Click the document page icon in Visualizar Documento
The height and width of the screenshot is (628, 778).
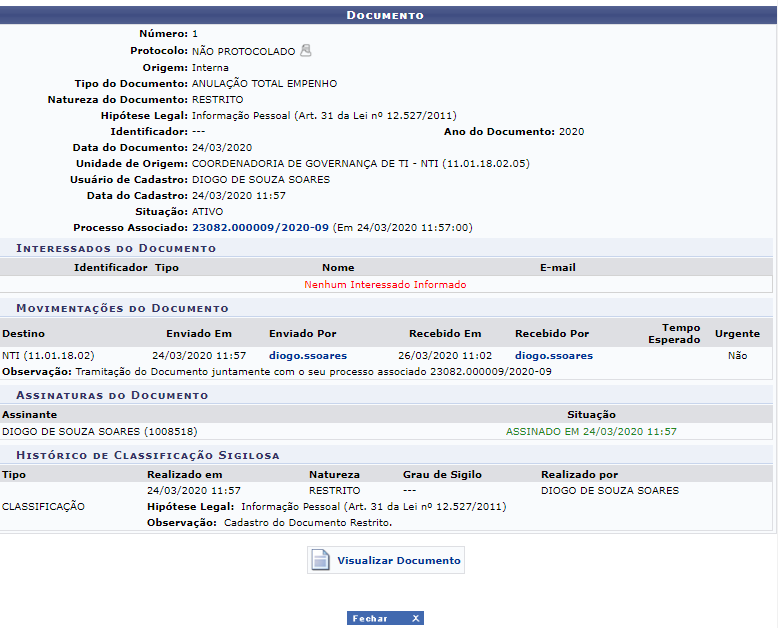click(320, 560)
